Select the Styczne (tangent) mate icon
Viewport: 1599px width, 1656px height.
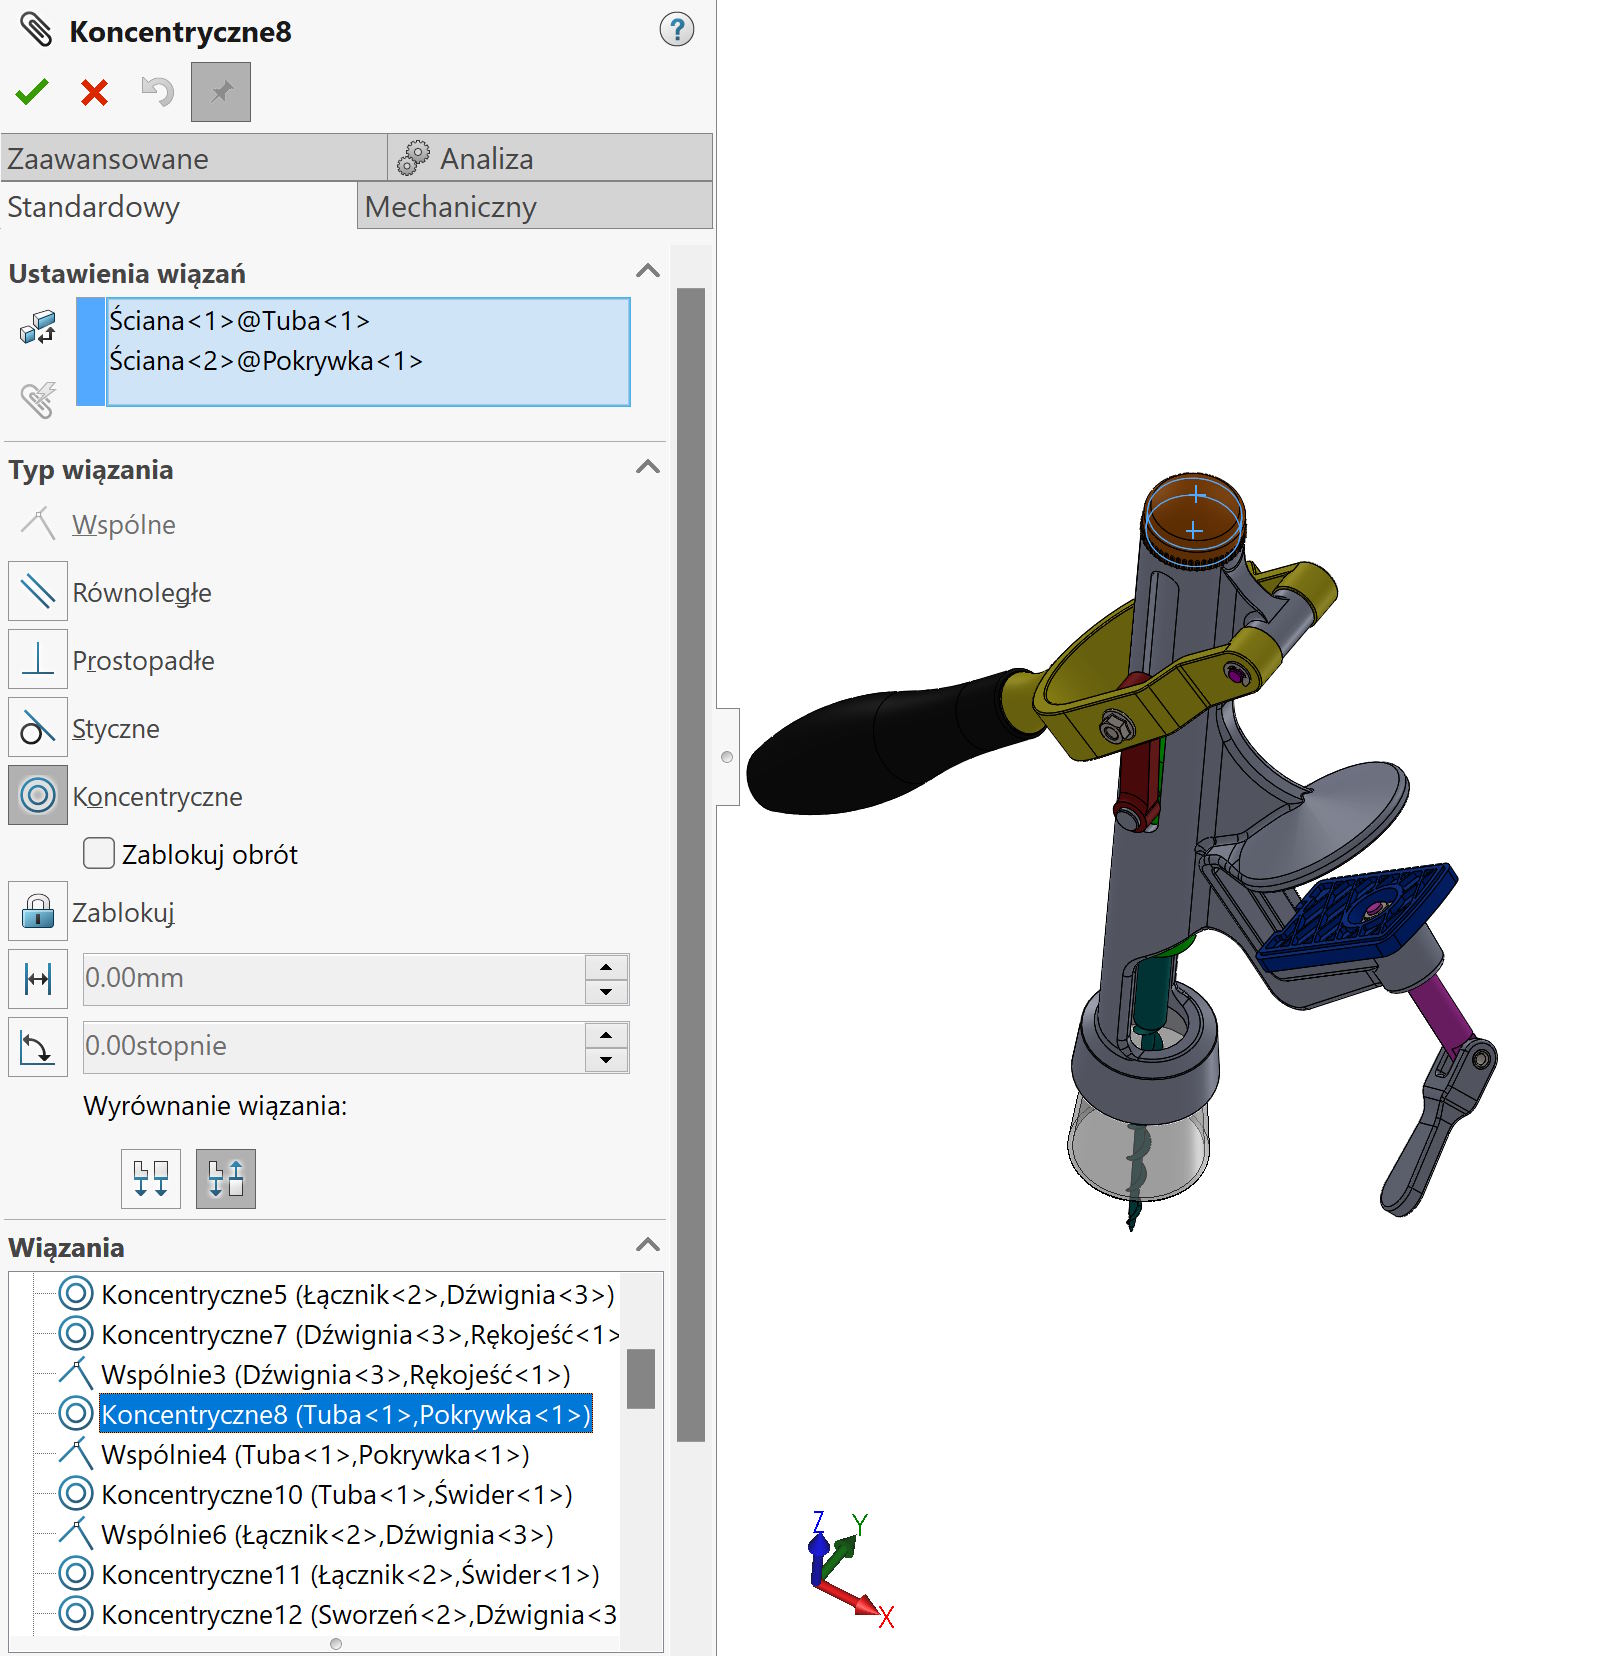click(38, 727)
